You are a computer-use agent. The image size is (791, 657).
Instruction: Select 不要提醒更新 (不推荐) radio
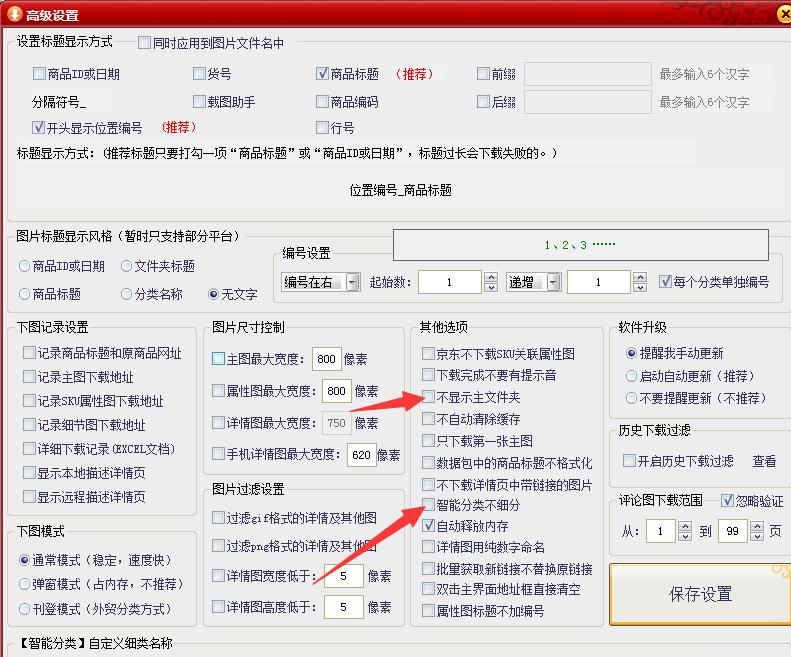click(x=631, y=398)
